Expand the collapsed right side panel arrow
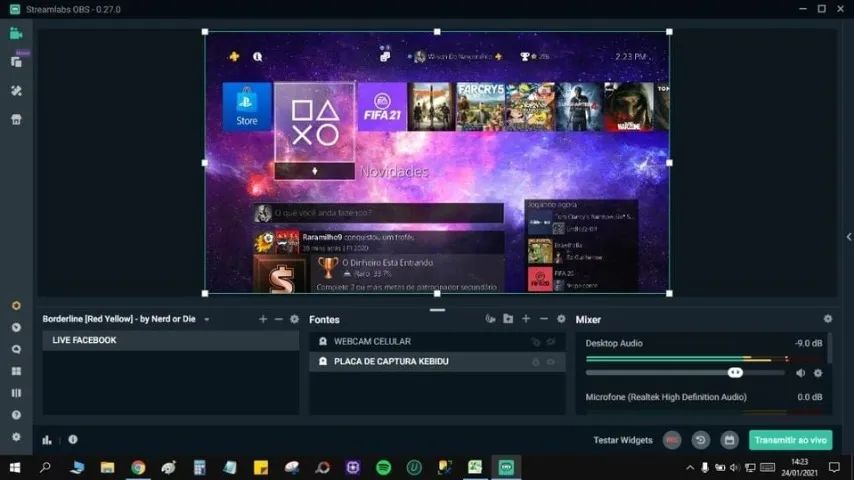 point(849,237)
